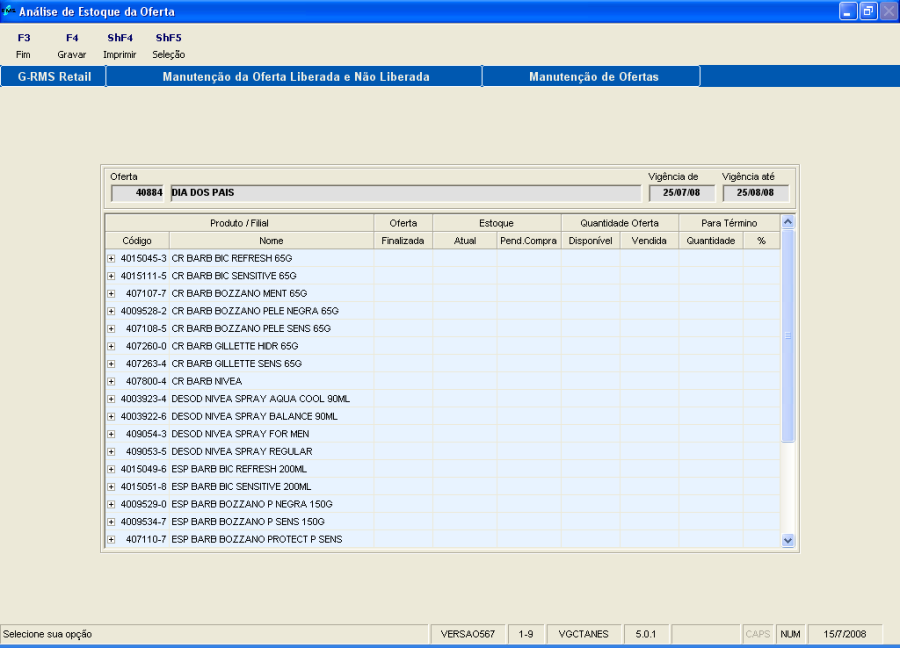Select product code 407800-4
The width and height of the screenshot is (900, 648).
click(146, 382)
